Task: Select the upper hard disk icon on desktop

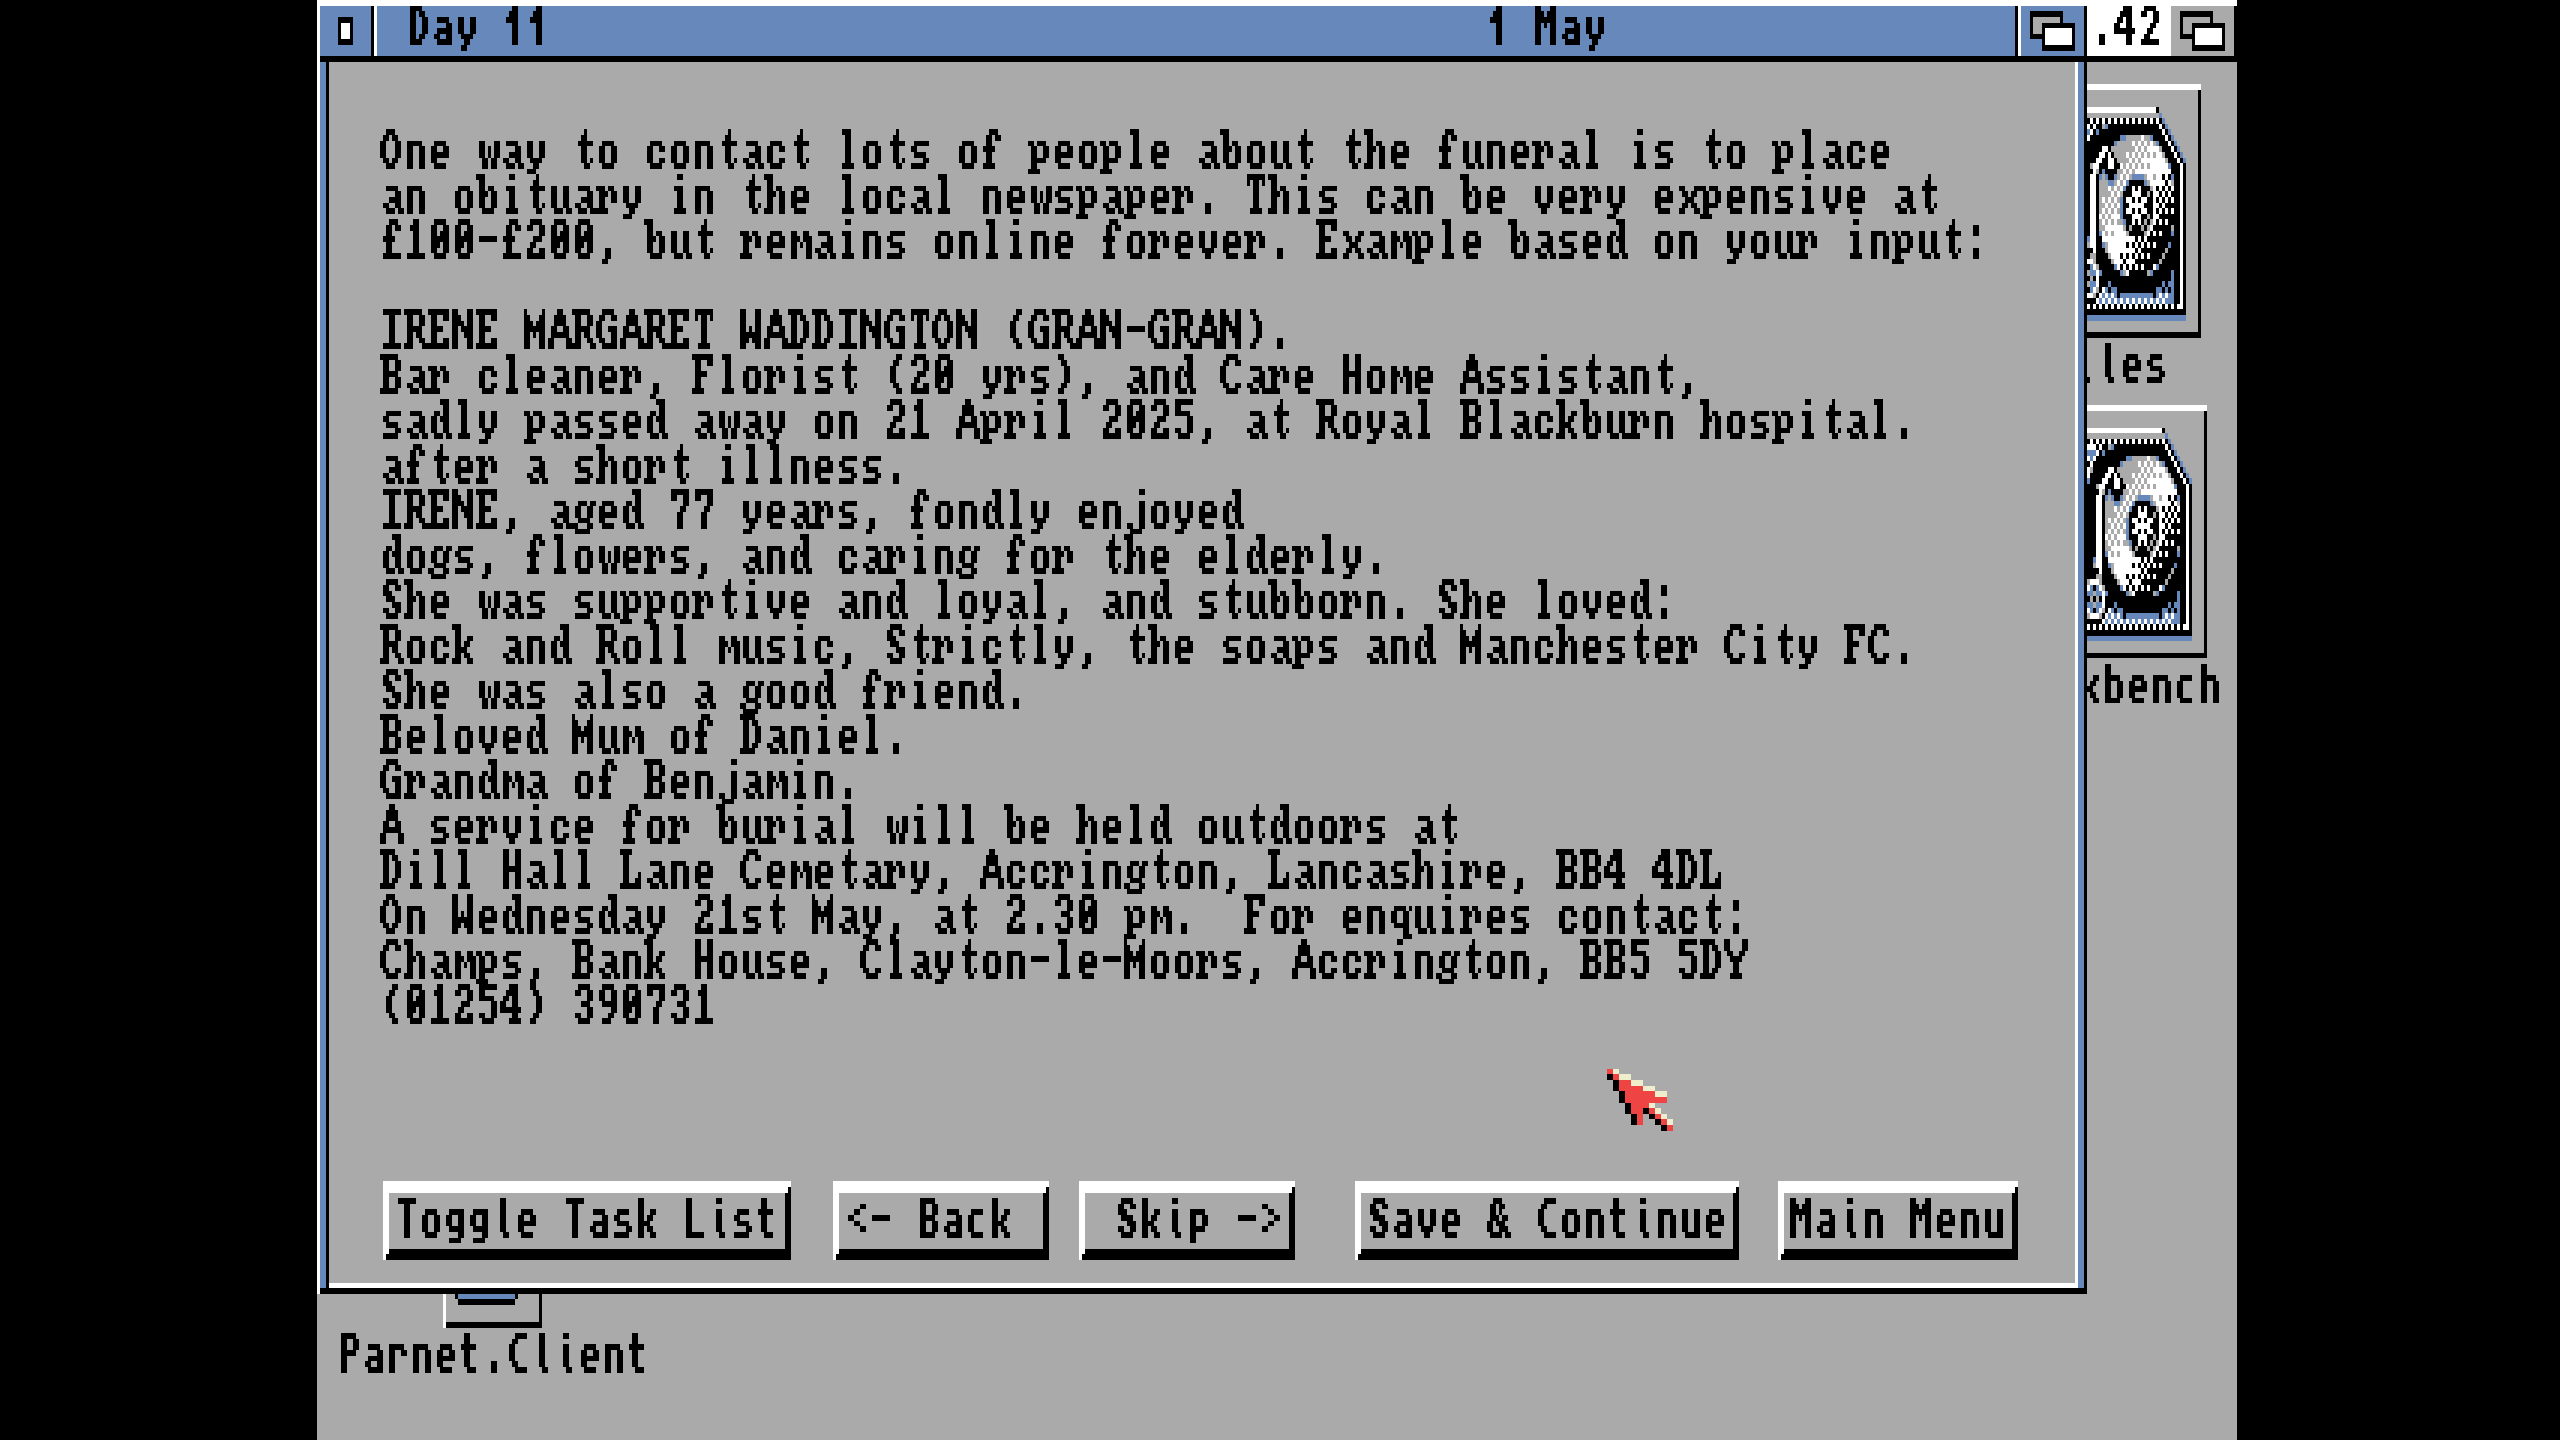Action: pos(2138,212)
